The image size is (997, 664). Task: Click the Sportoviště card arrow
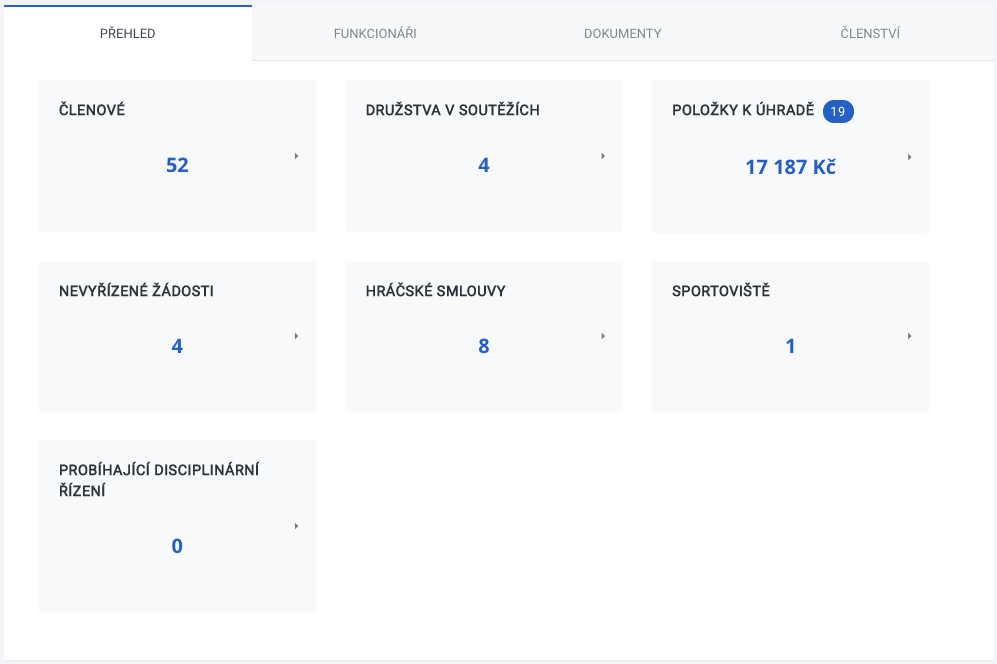909,336
